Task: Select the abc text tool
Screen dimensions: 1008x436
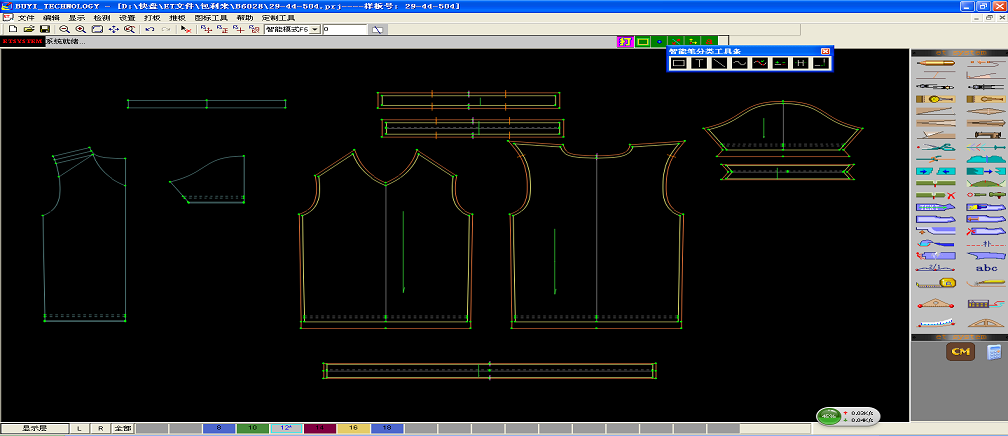Action: click(986, 268)
